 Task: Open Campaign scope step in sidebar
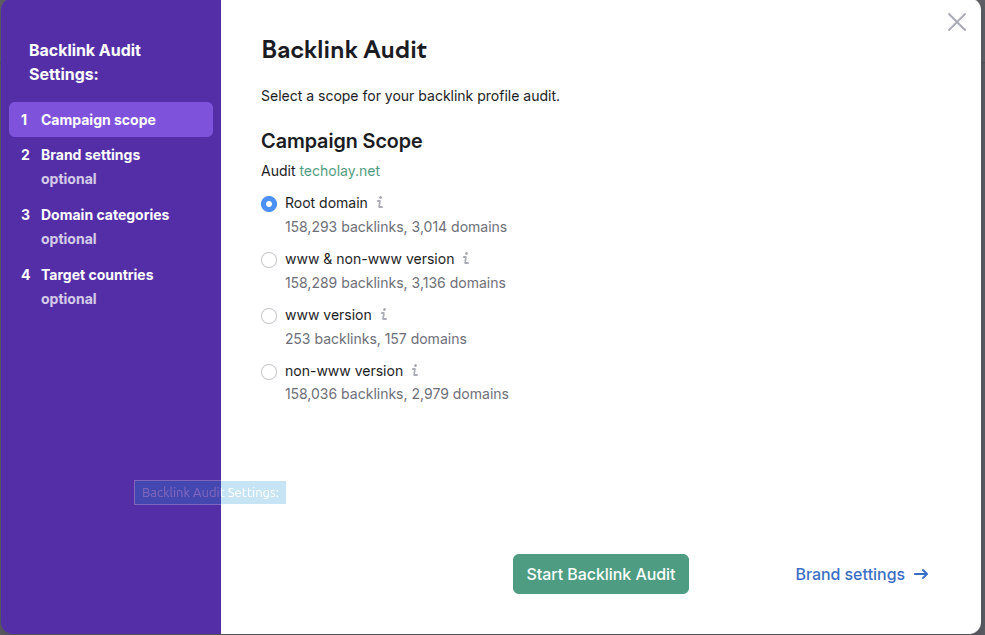(x=111, y=119)
